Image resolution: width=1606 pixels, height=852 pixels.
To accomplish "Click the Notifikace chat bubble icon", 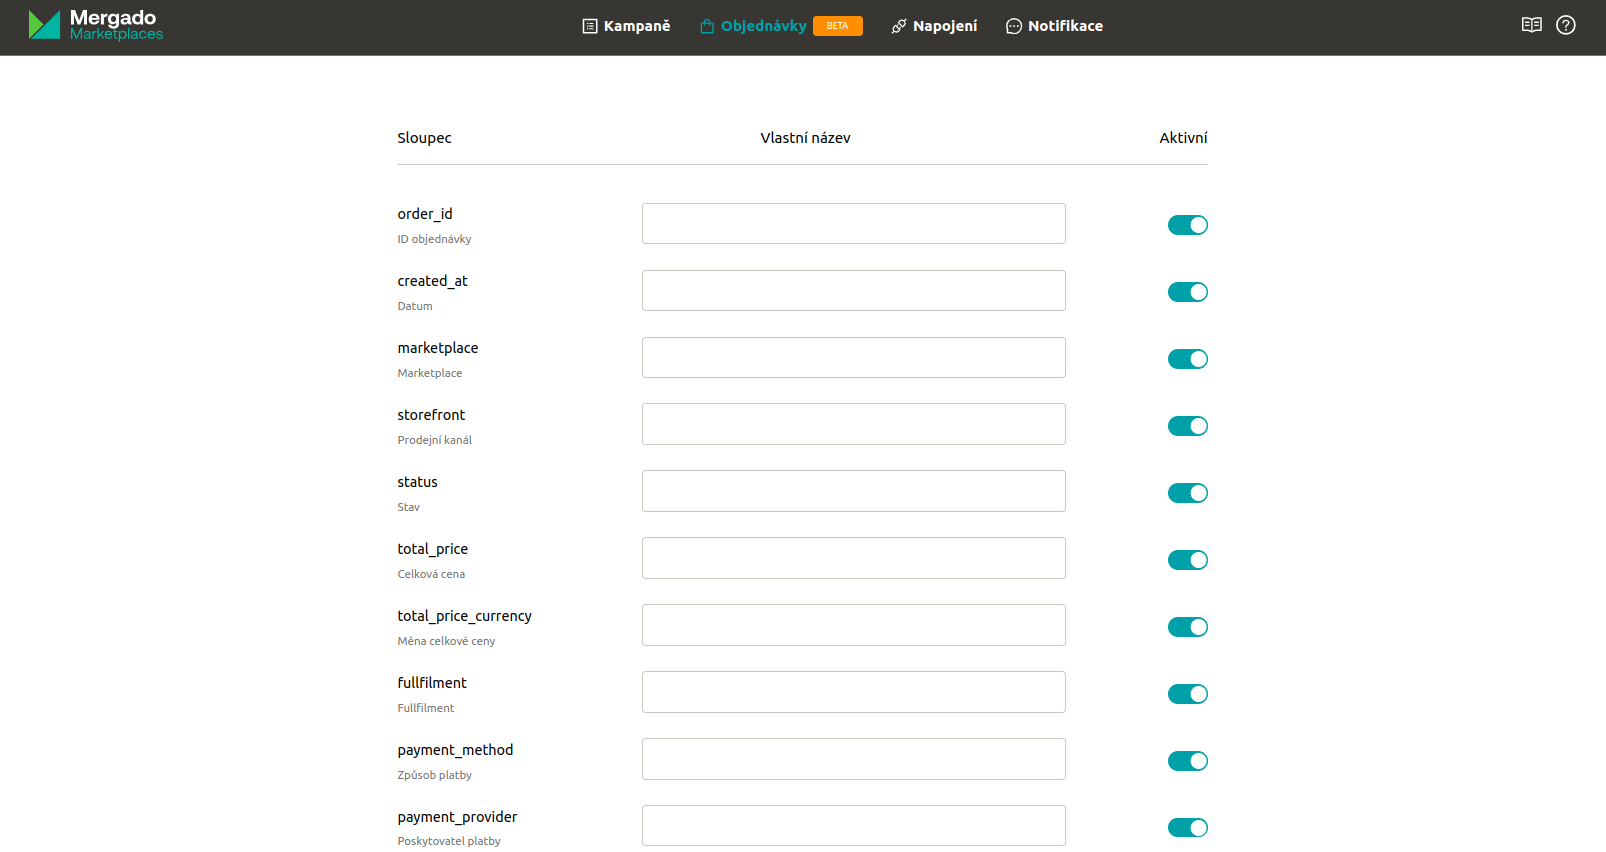I will click(1014, 26).
